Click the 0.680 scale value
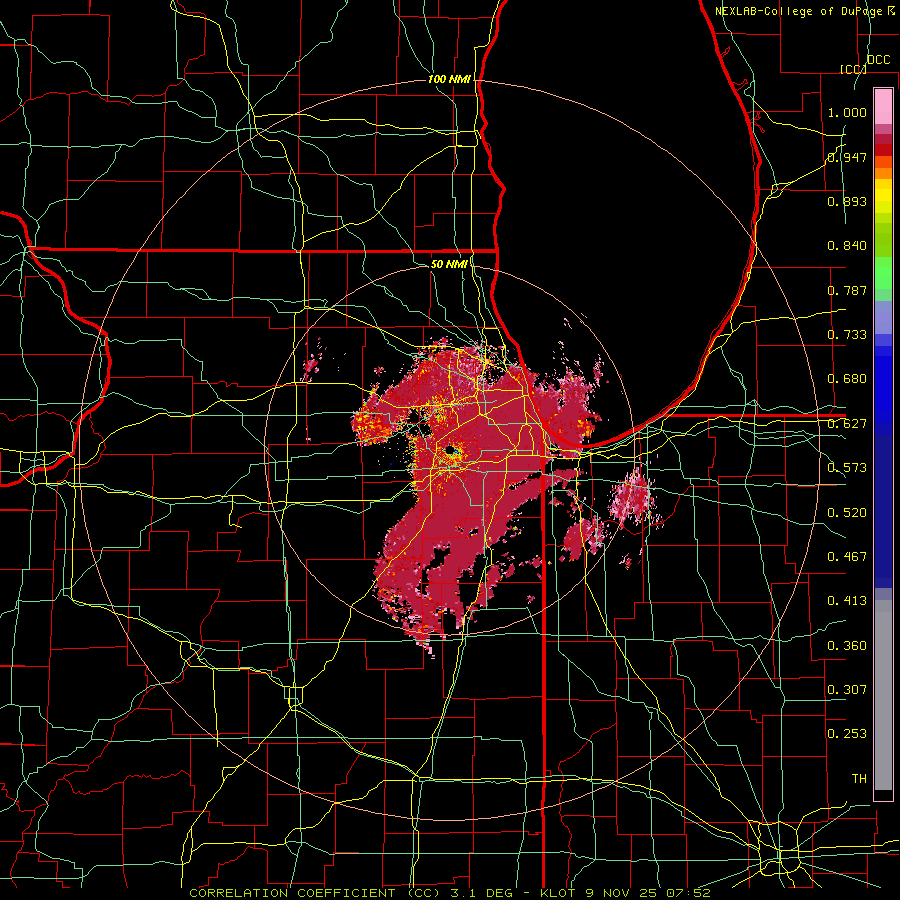Viewport: 900px width, 900px height. [x=847, y=379]
